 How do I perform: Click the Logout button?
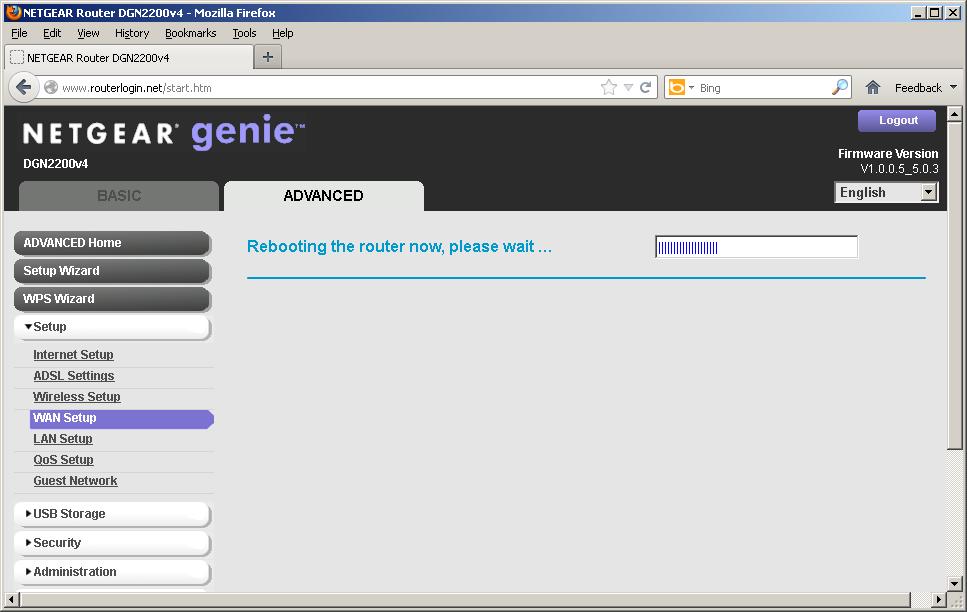(897, 120)
